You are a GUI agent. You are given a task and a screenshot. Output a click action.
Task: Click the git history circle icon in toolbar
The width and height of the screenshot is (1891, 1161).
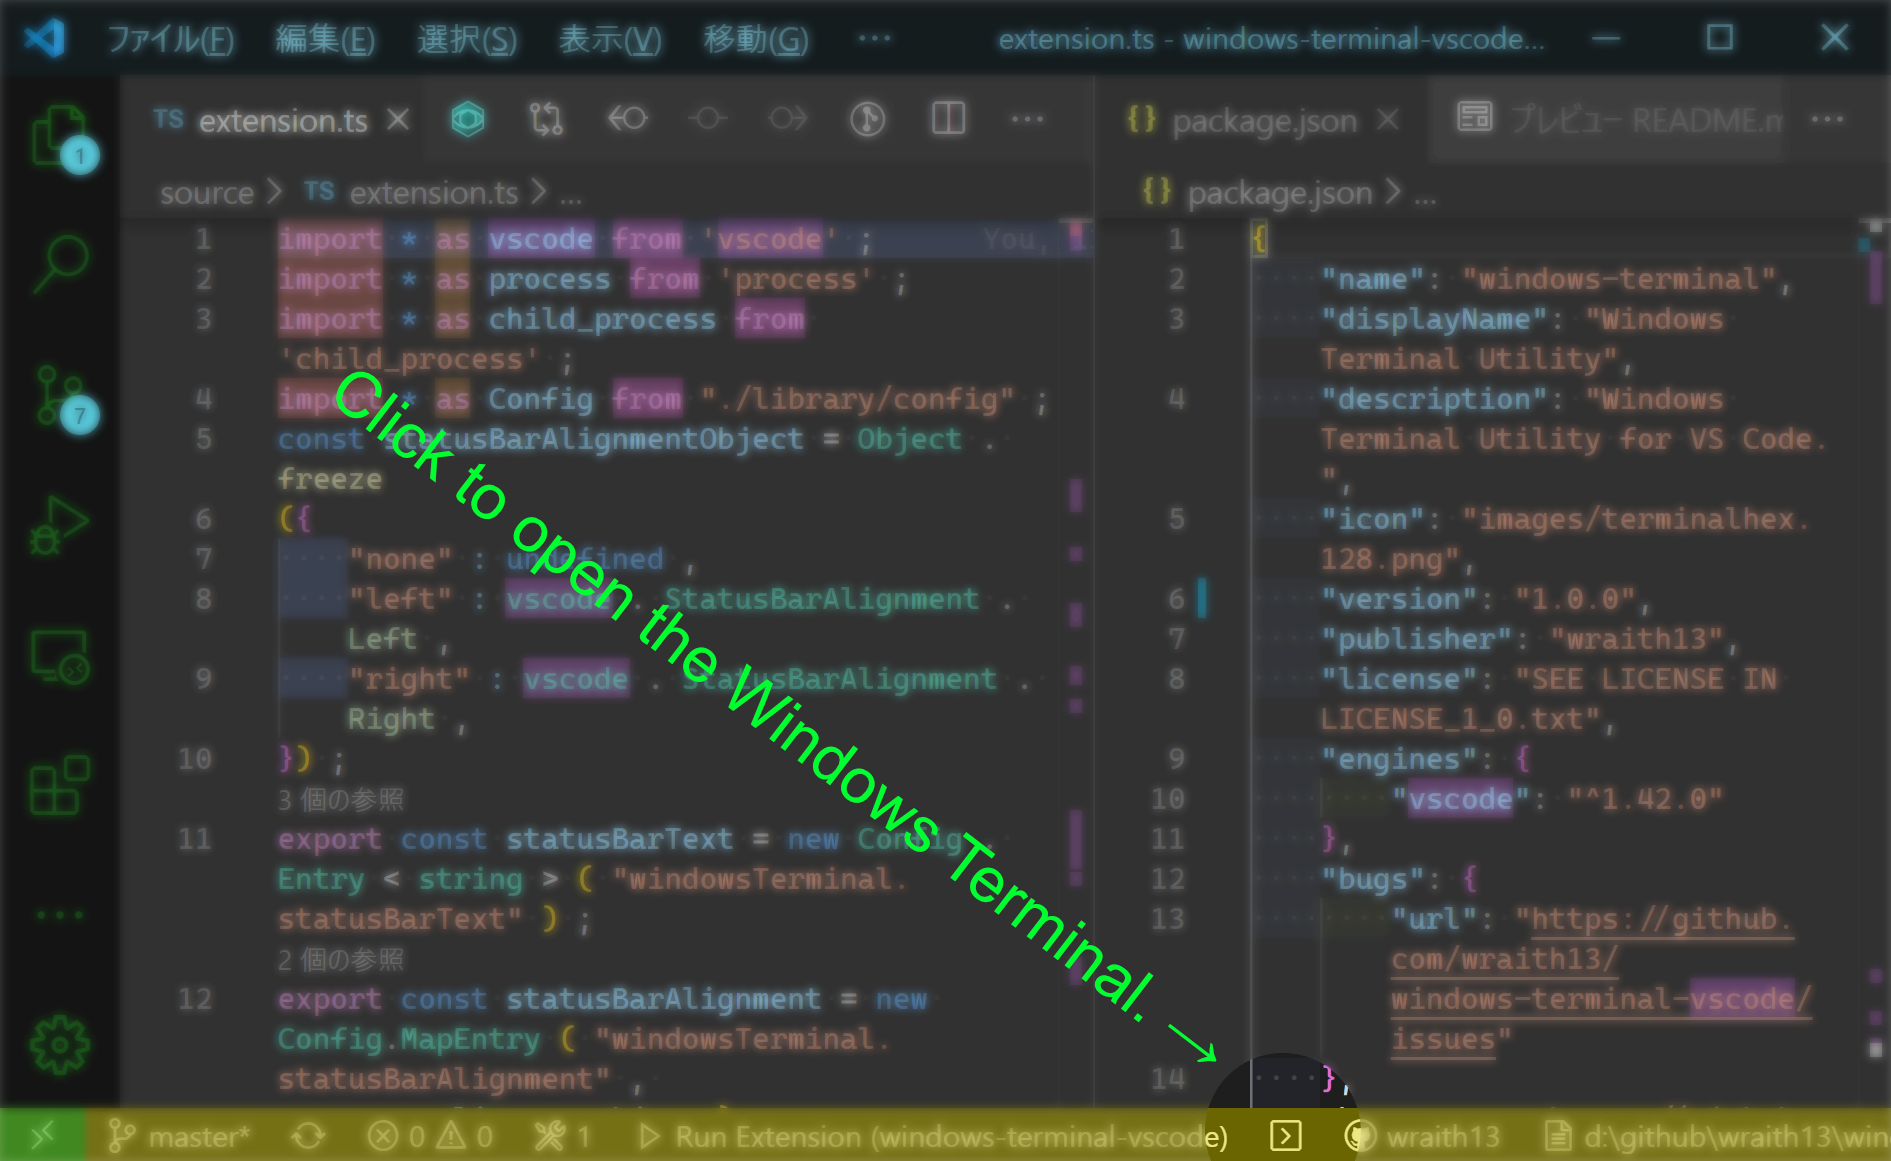pyautogui.click(x=867, y=120)
